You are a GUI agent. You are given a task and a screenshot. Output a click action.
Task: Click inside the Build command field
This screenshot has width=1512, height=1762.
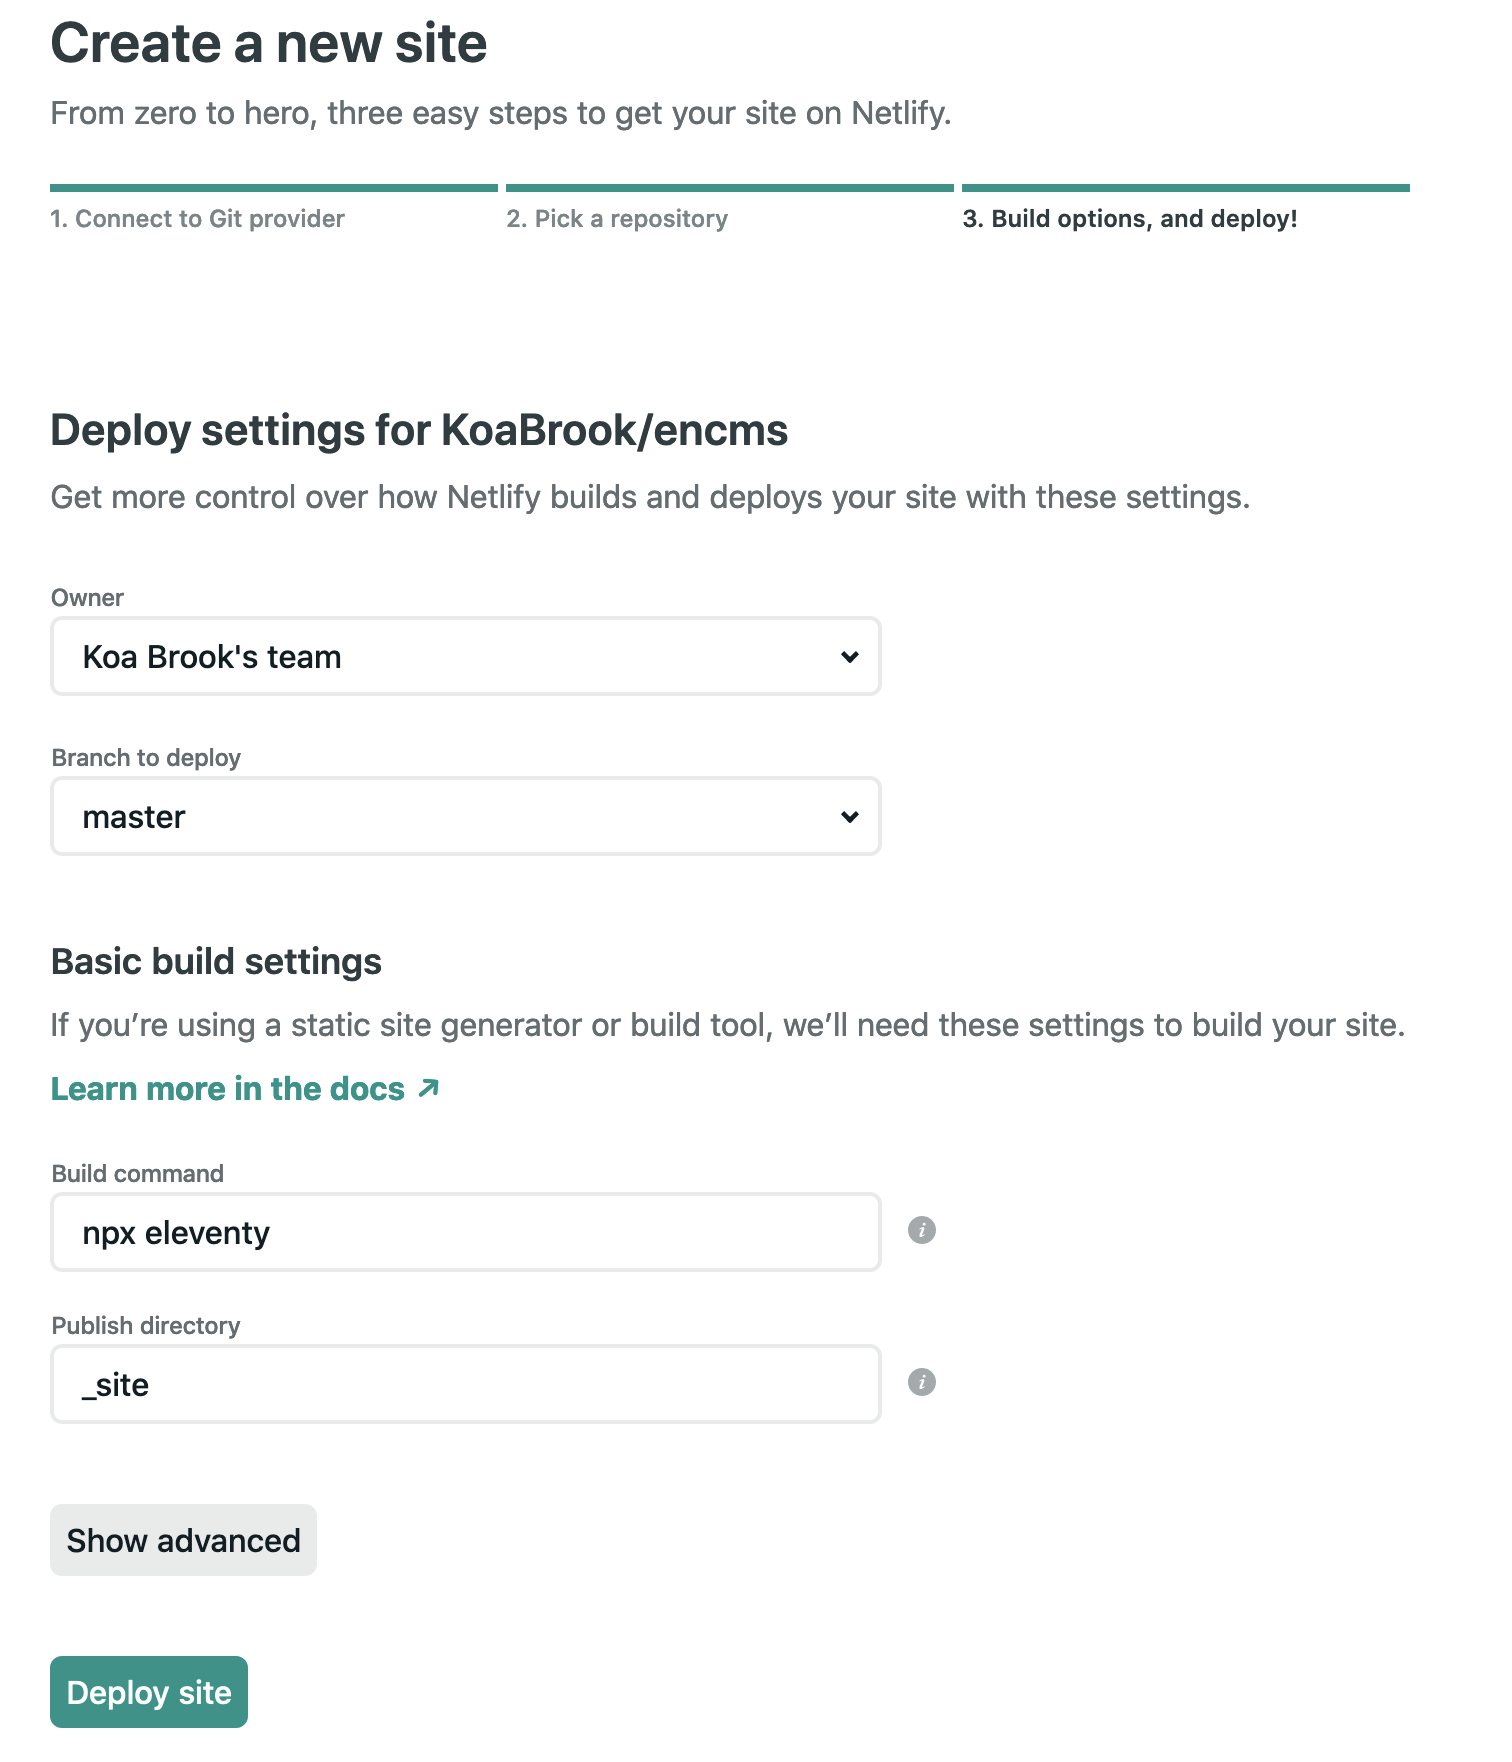point(465,1232)
